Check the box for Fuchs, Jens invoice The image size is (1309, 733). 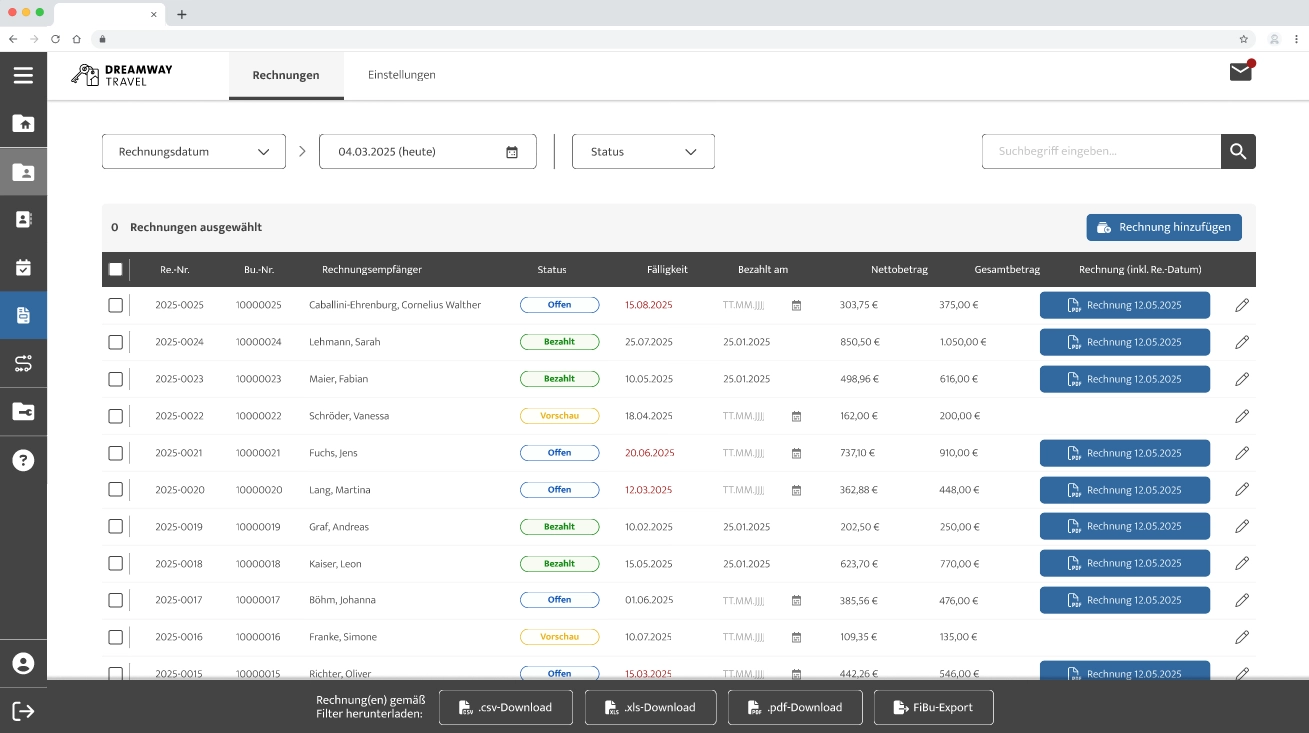[116, 453]
